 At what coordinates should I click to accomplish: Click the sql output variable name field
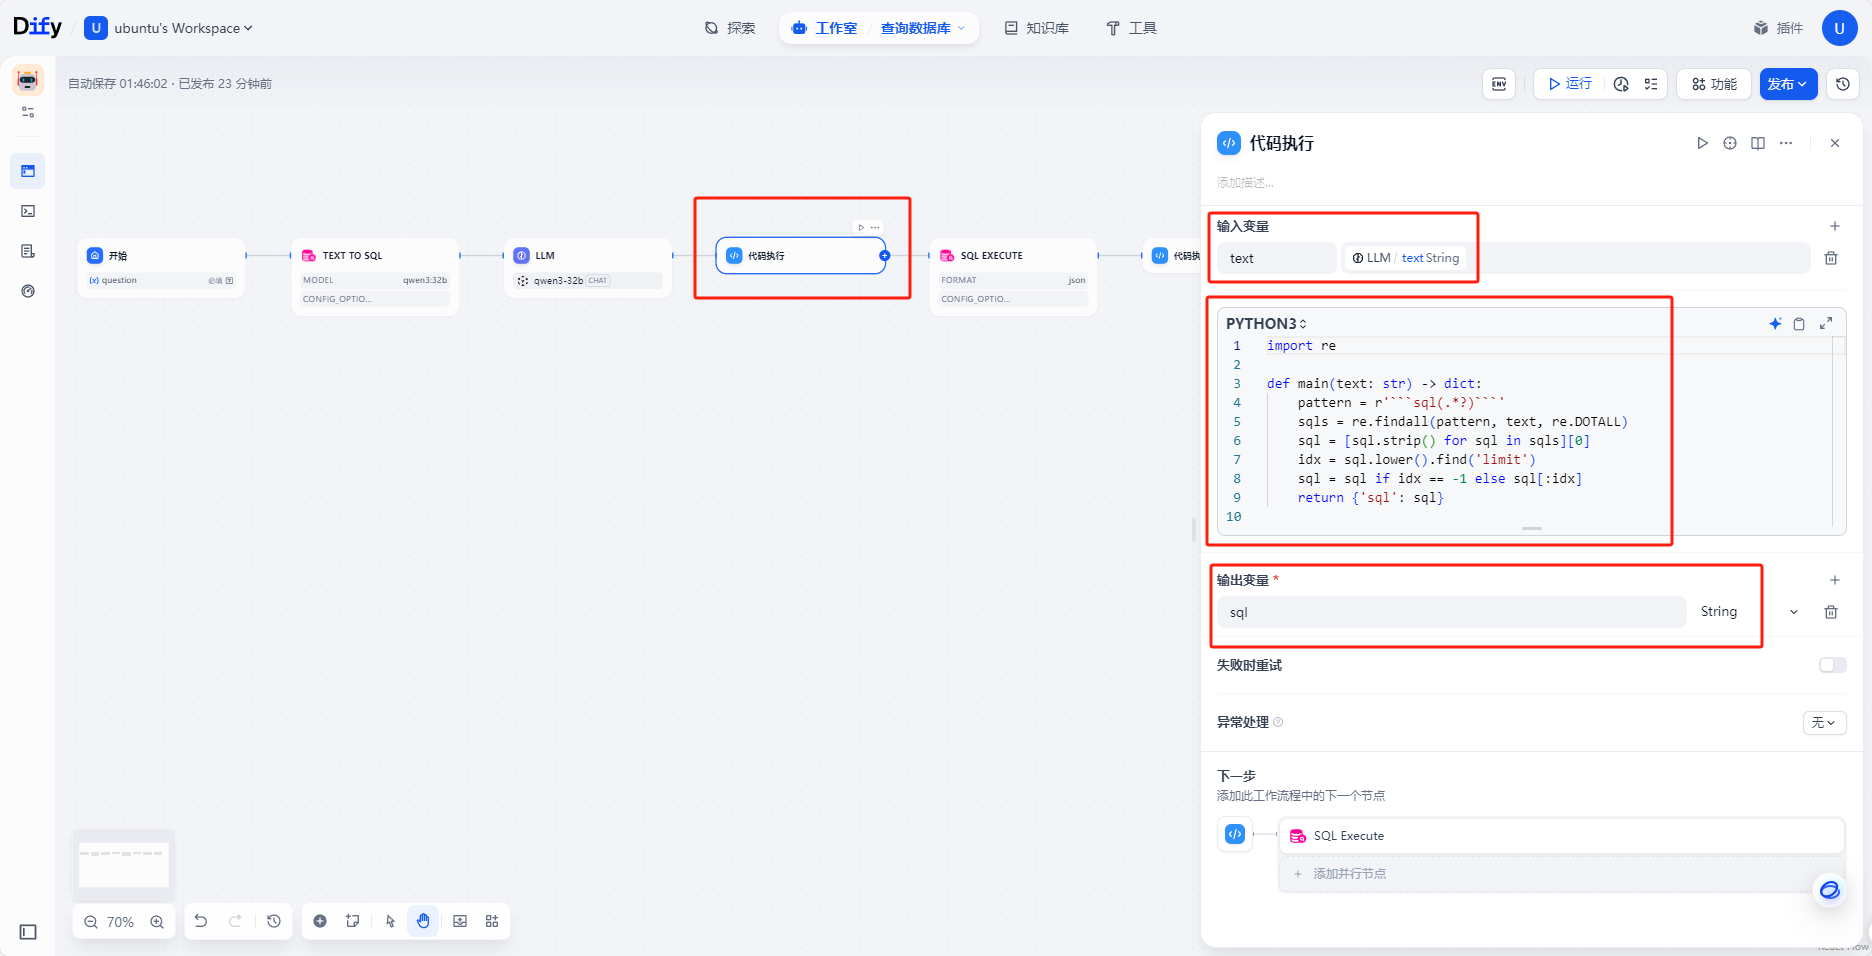(x=1451, y=612)
